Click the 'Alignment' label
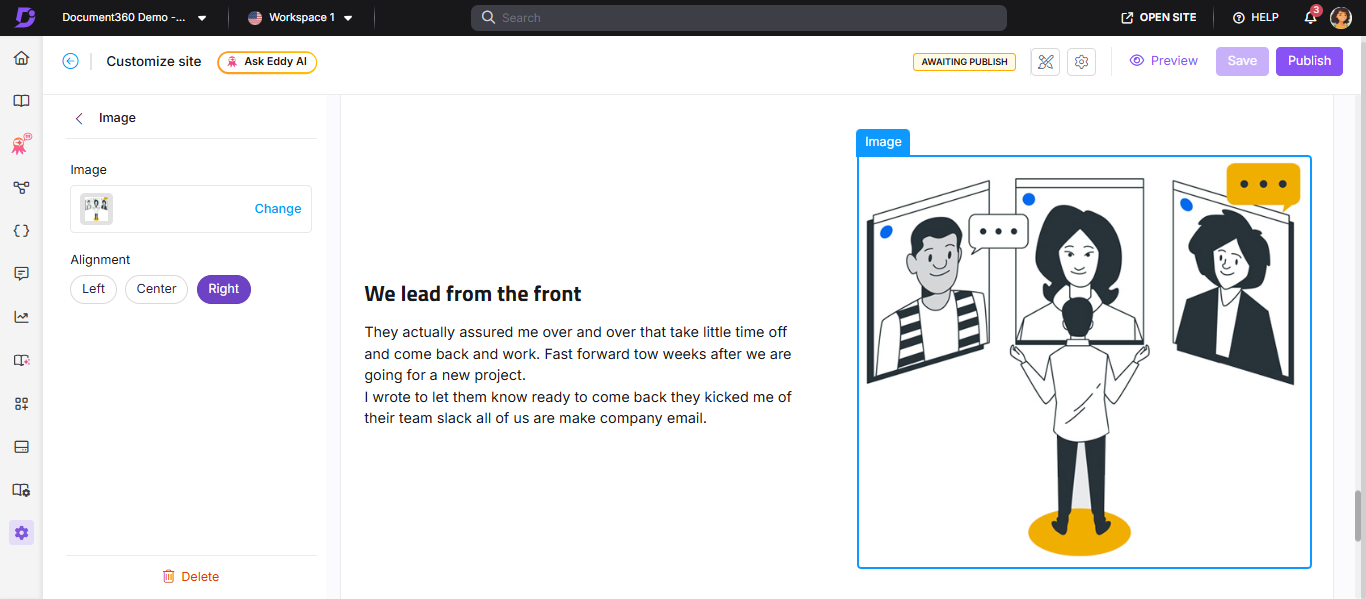Image resolution: width=1366 pixels, height=599 pixels. [x=100, y=260]
